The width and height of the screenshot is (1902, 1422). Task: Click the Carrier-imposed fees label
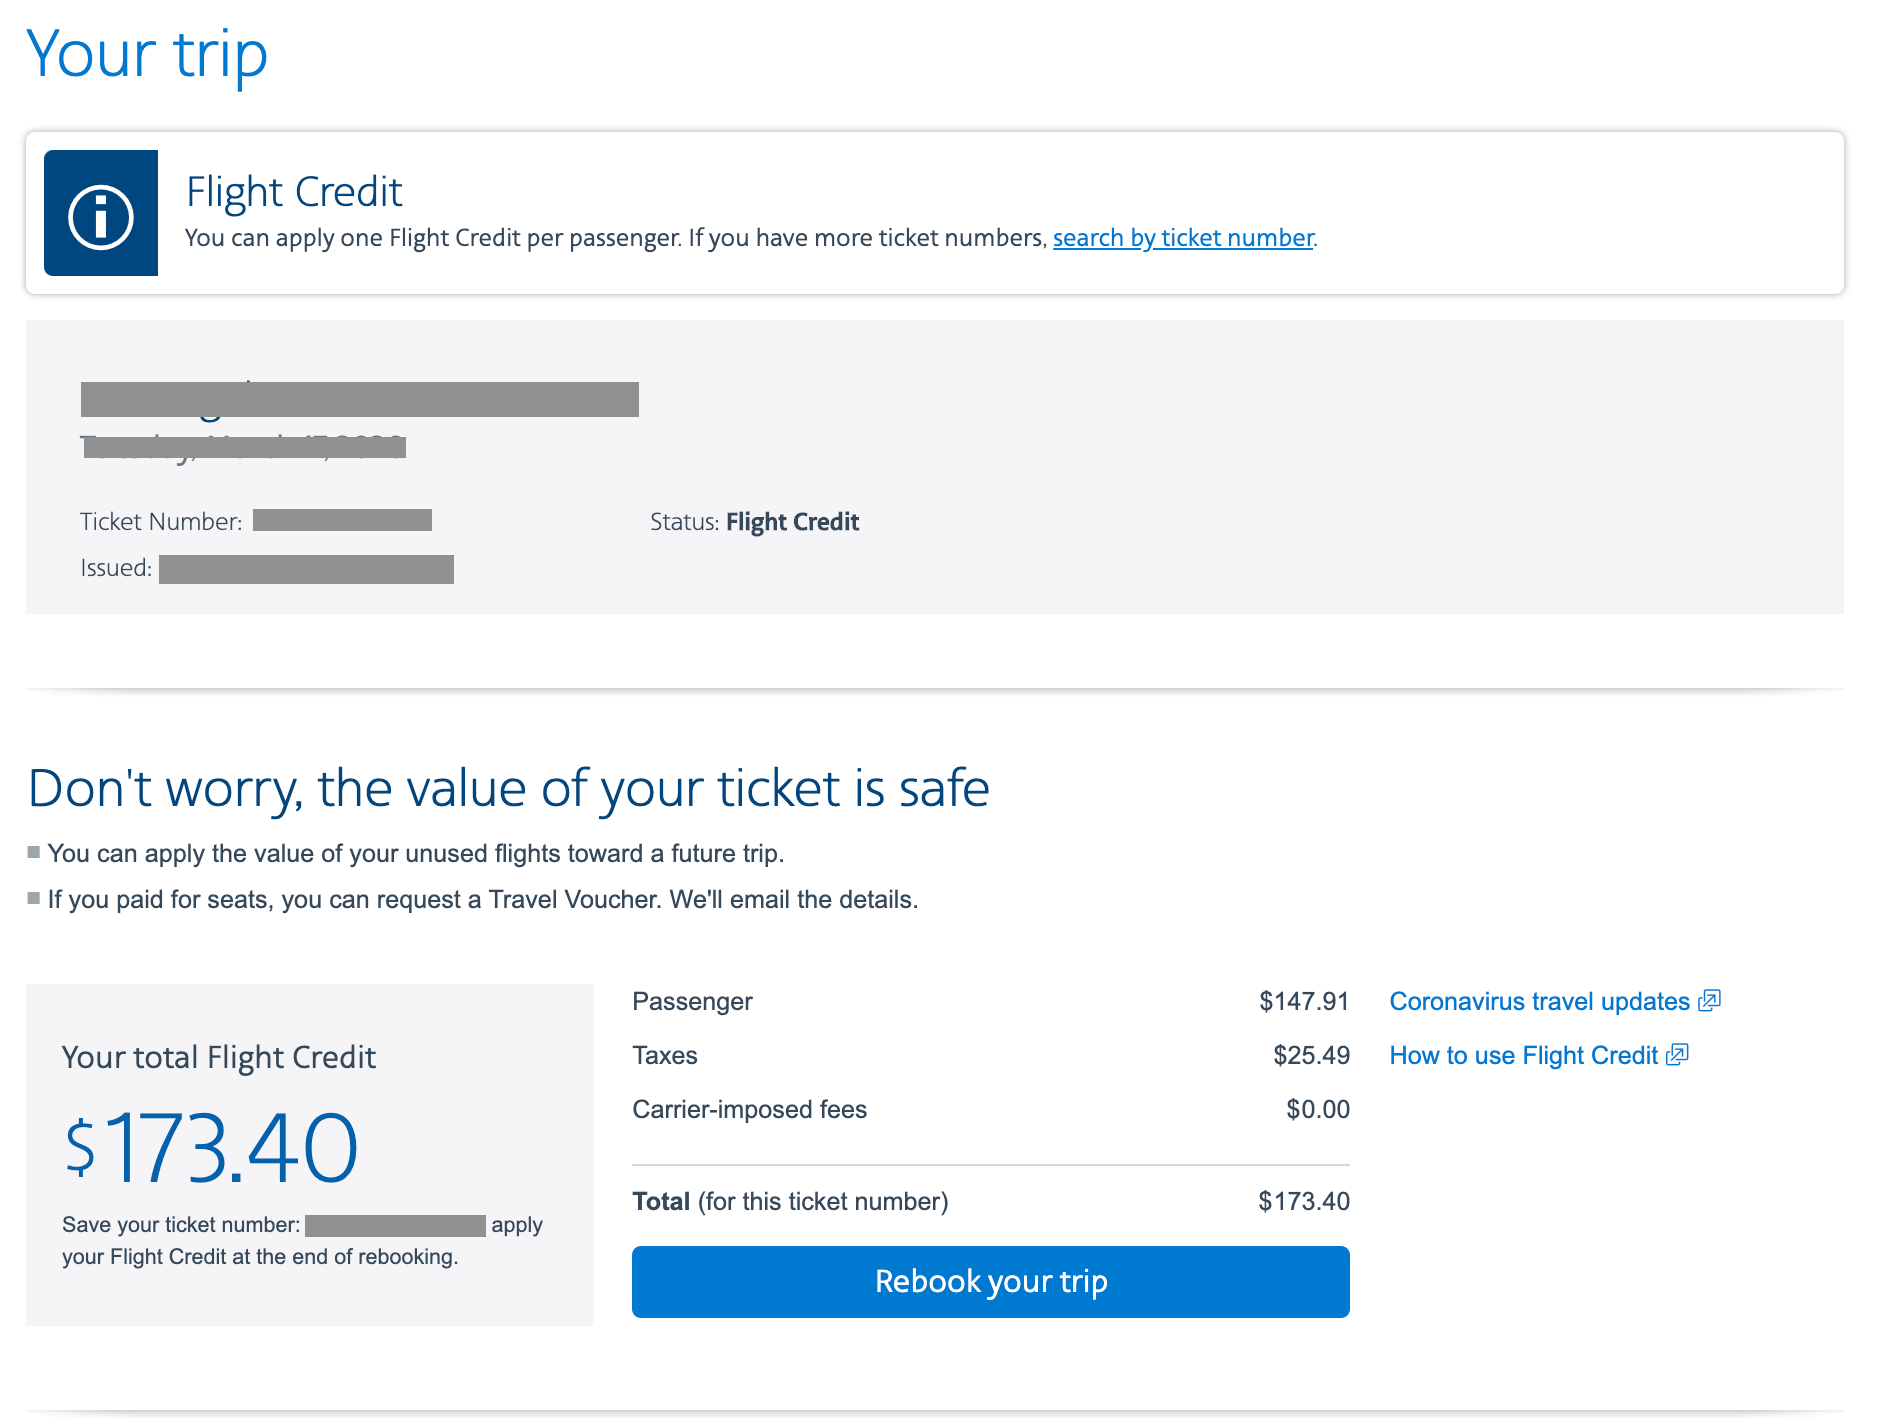point(749,1110)
